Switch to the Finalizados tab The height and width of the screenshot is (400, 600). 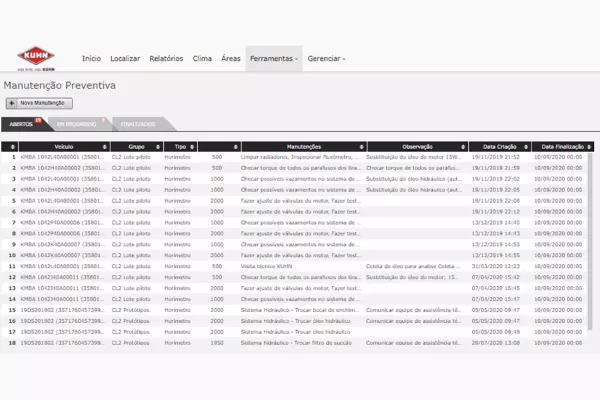point(137,124)
